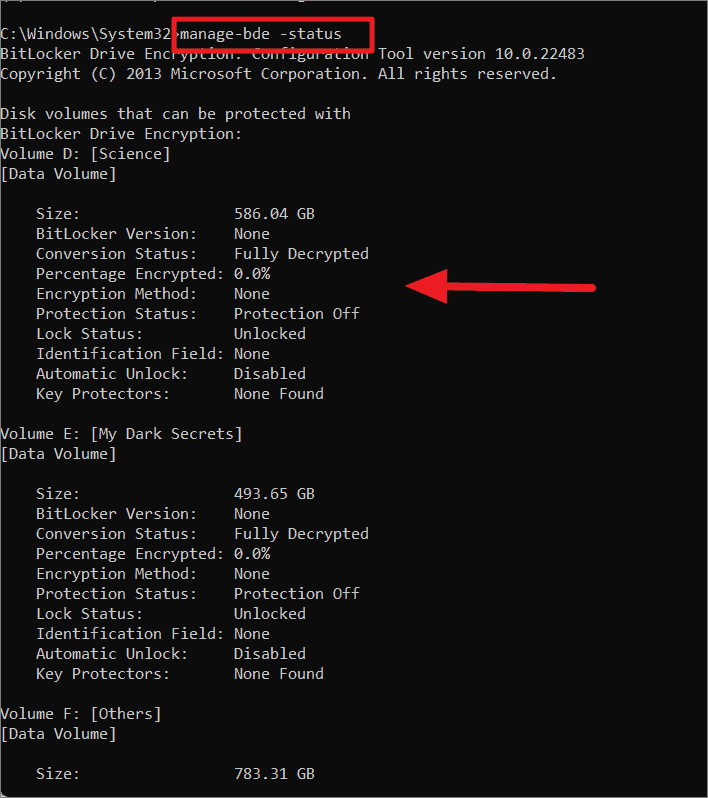Select the 493.65 GB size value

274,494
